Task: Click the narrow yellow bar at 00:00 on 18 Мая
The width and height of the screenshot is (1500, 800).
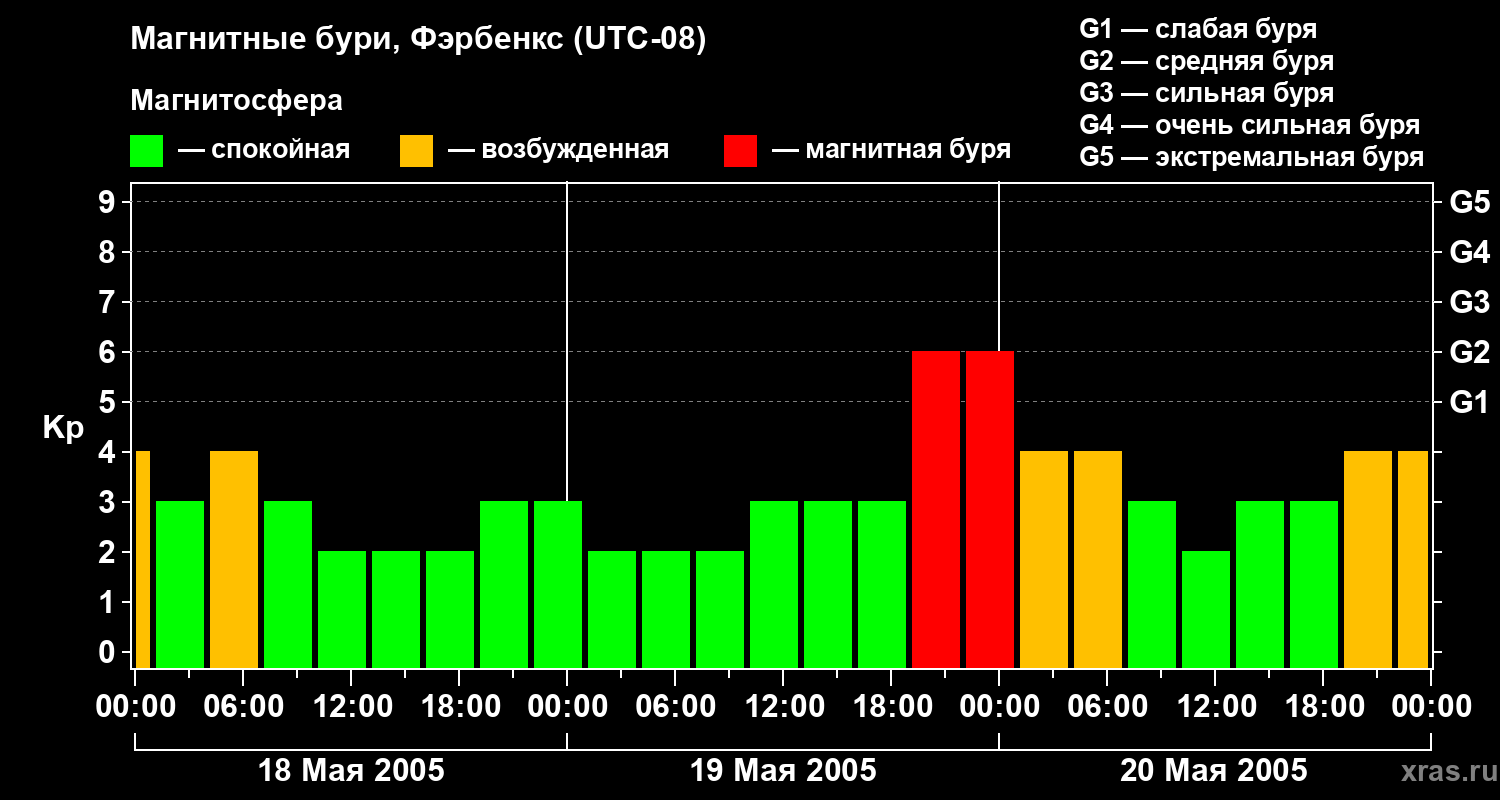Action: coord(143,559)
